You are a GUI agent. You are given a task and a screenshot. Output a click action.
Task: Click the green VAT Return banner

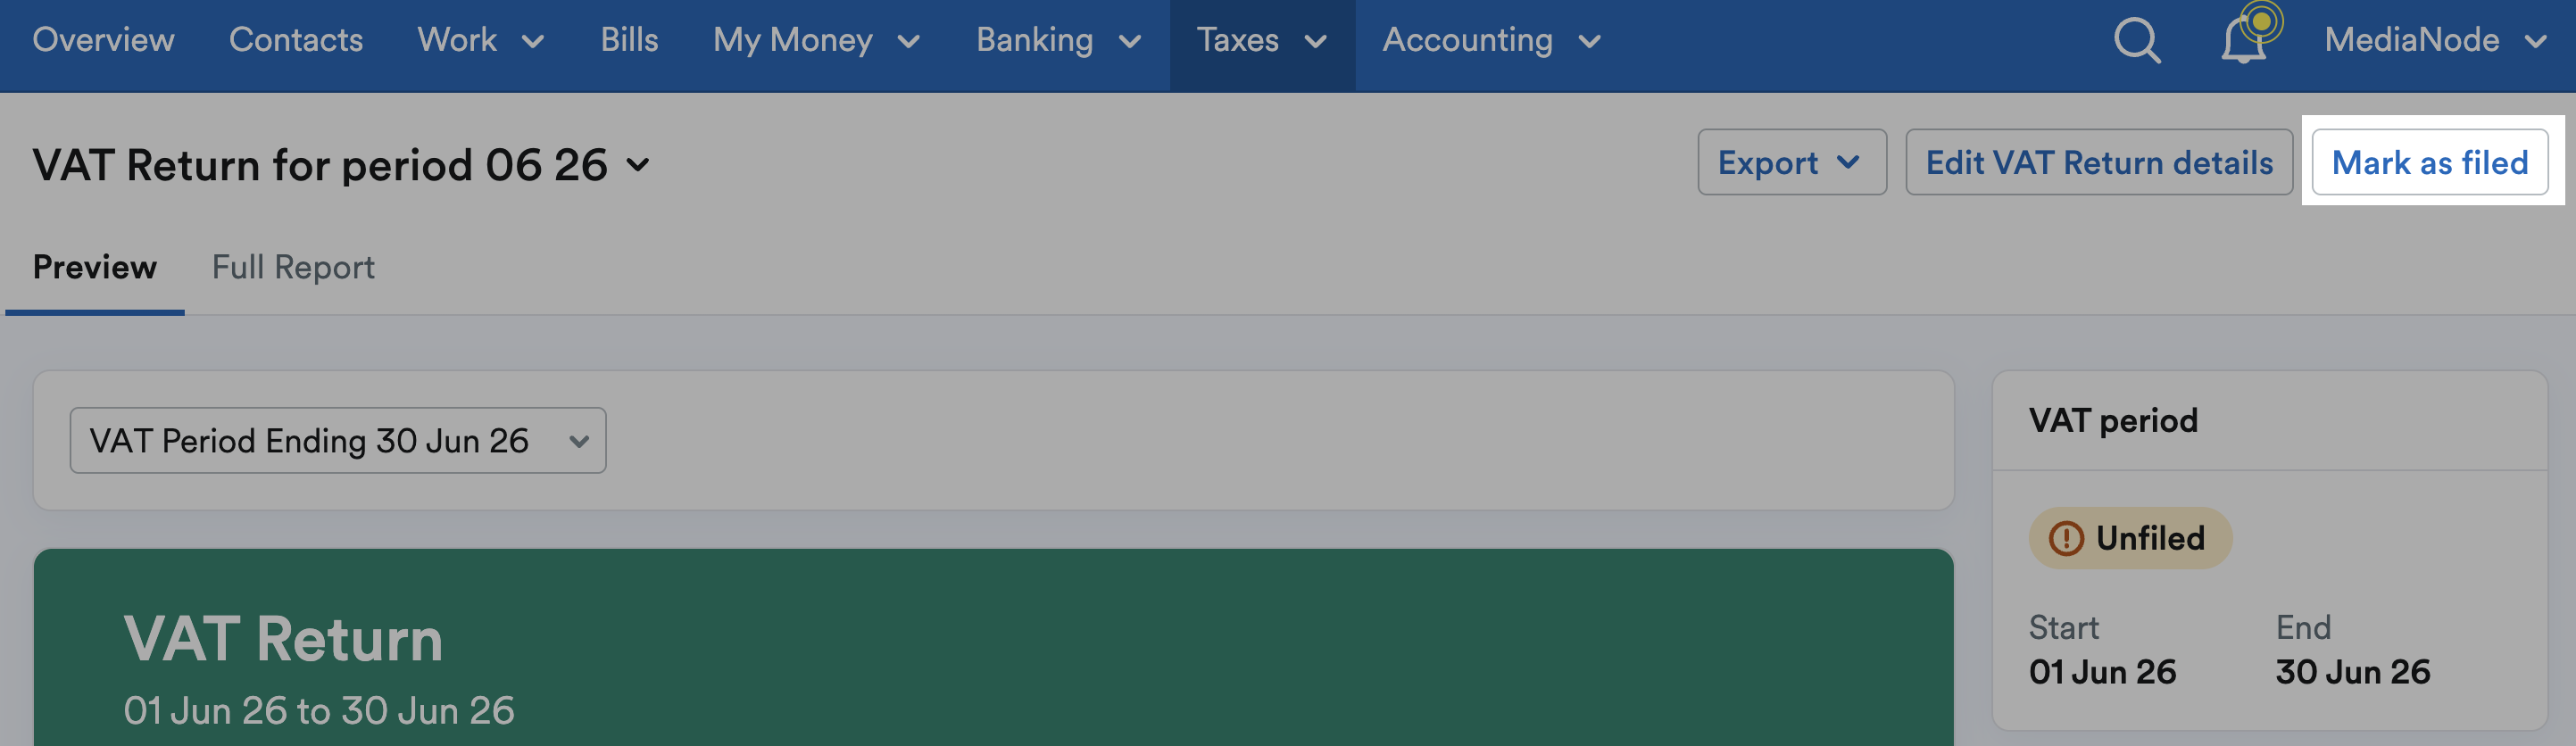[x=993, y=647]
